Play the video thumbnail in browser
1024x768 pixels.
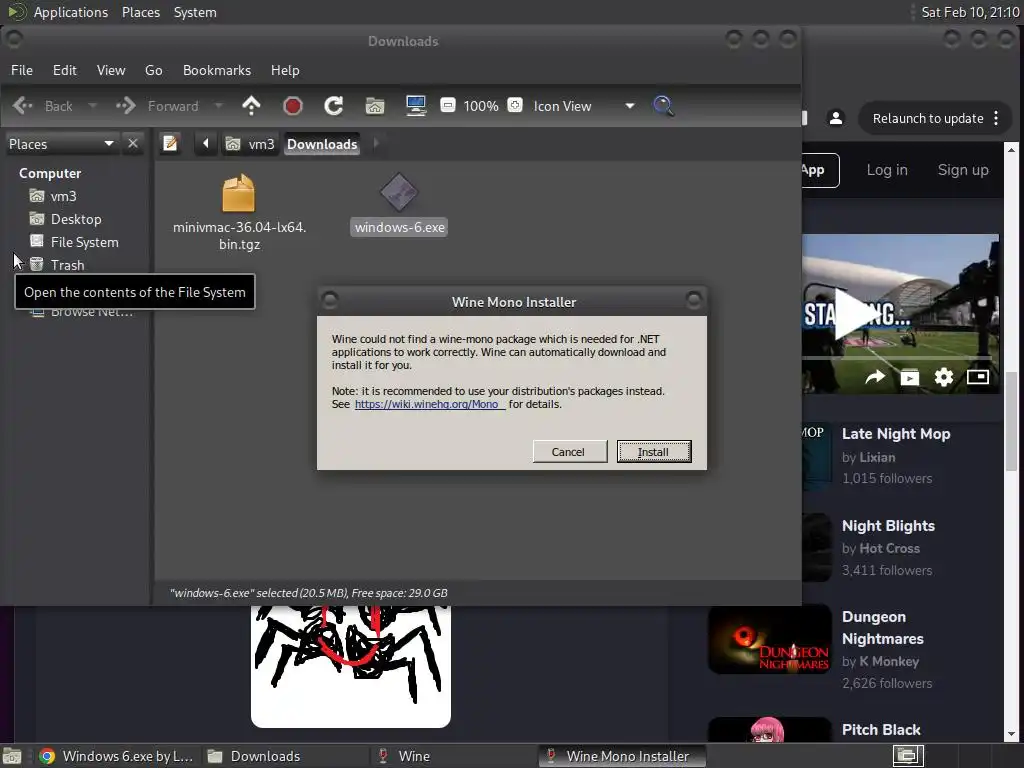coord(856,315)
